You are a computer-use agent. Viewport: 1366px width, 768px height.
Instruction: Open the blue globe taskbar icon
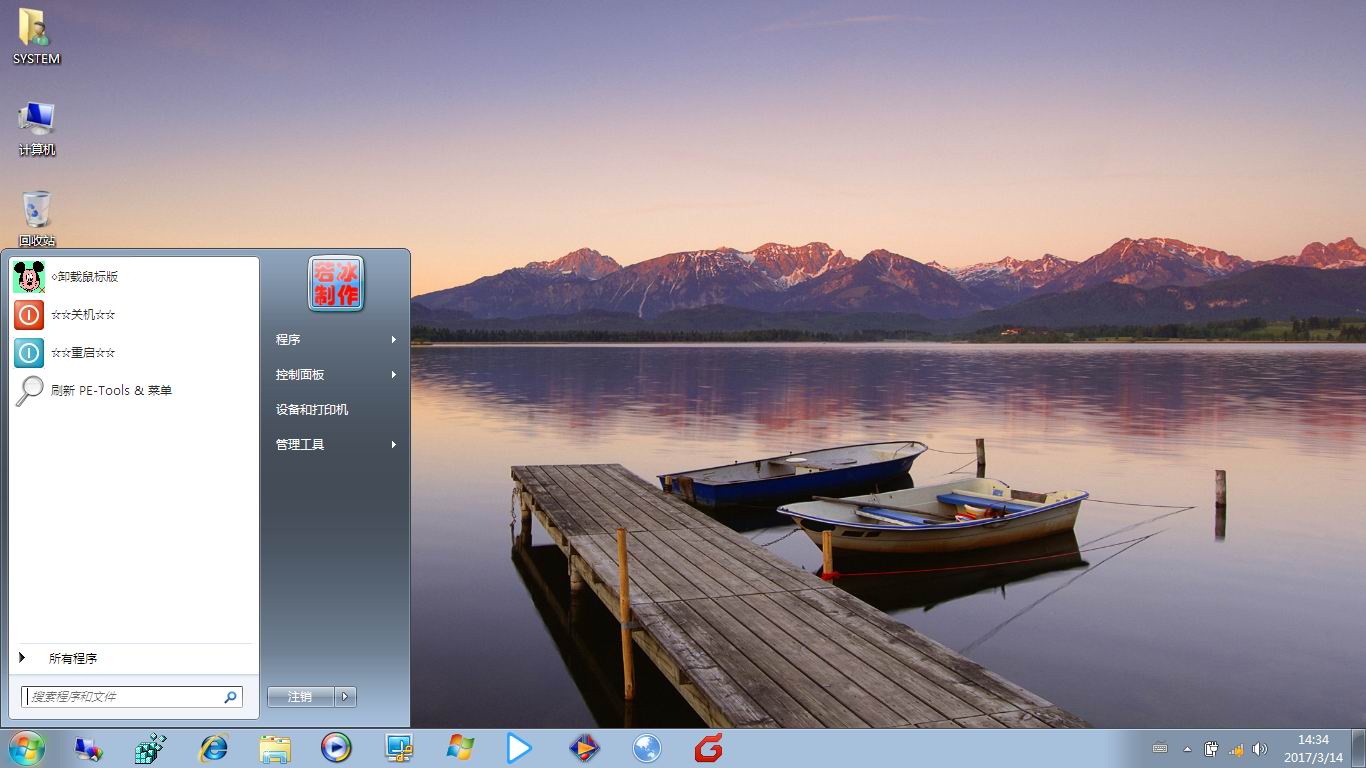tap(647, 748)
